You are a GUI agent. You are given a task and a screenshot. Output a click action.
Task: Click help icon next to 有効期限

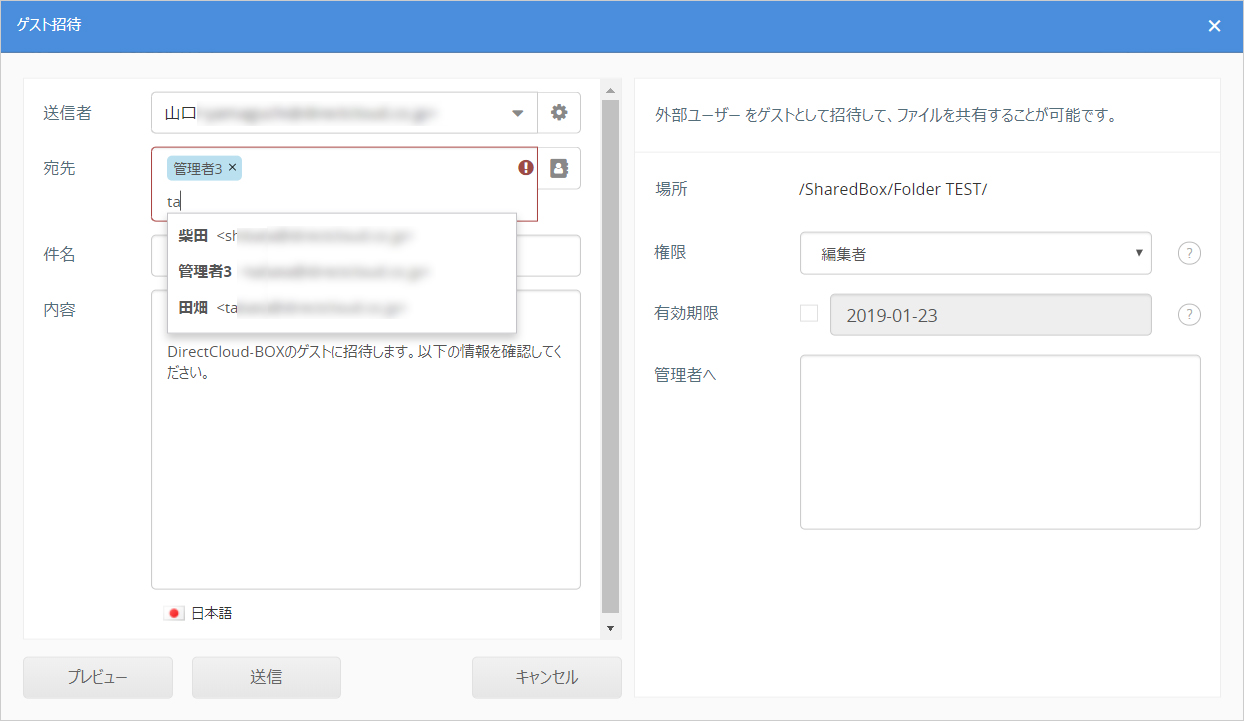pyautogui.click(x=1188, y=314)
